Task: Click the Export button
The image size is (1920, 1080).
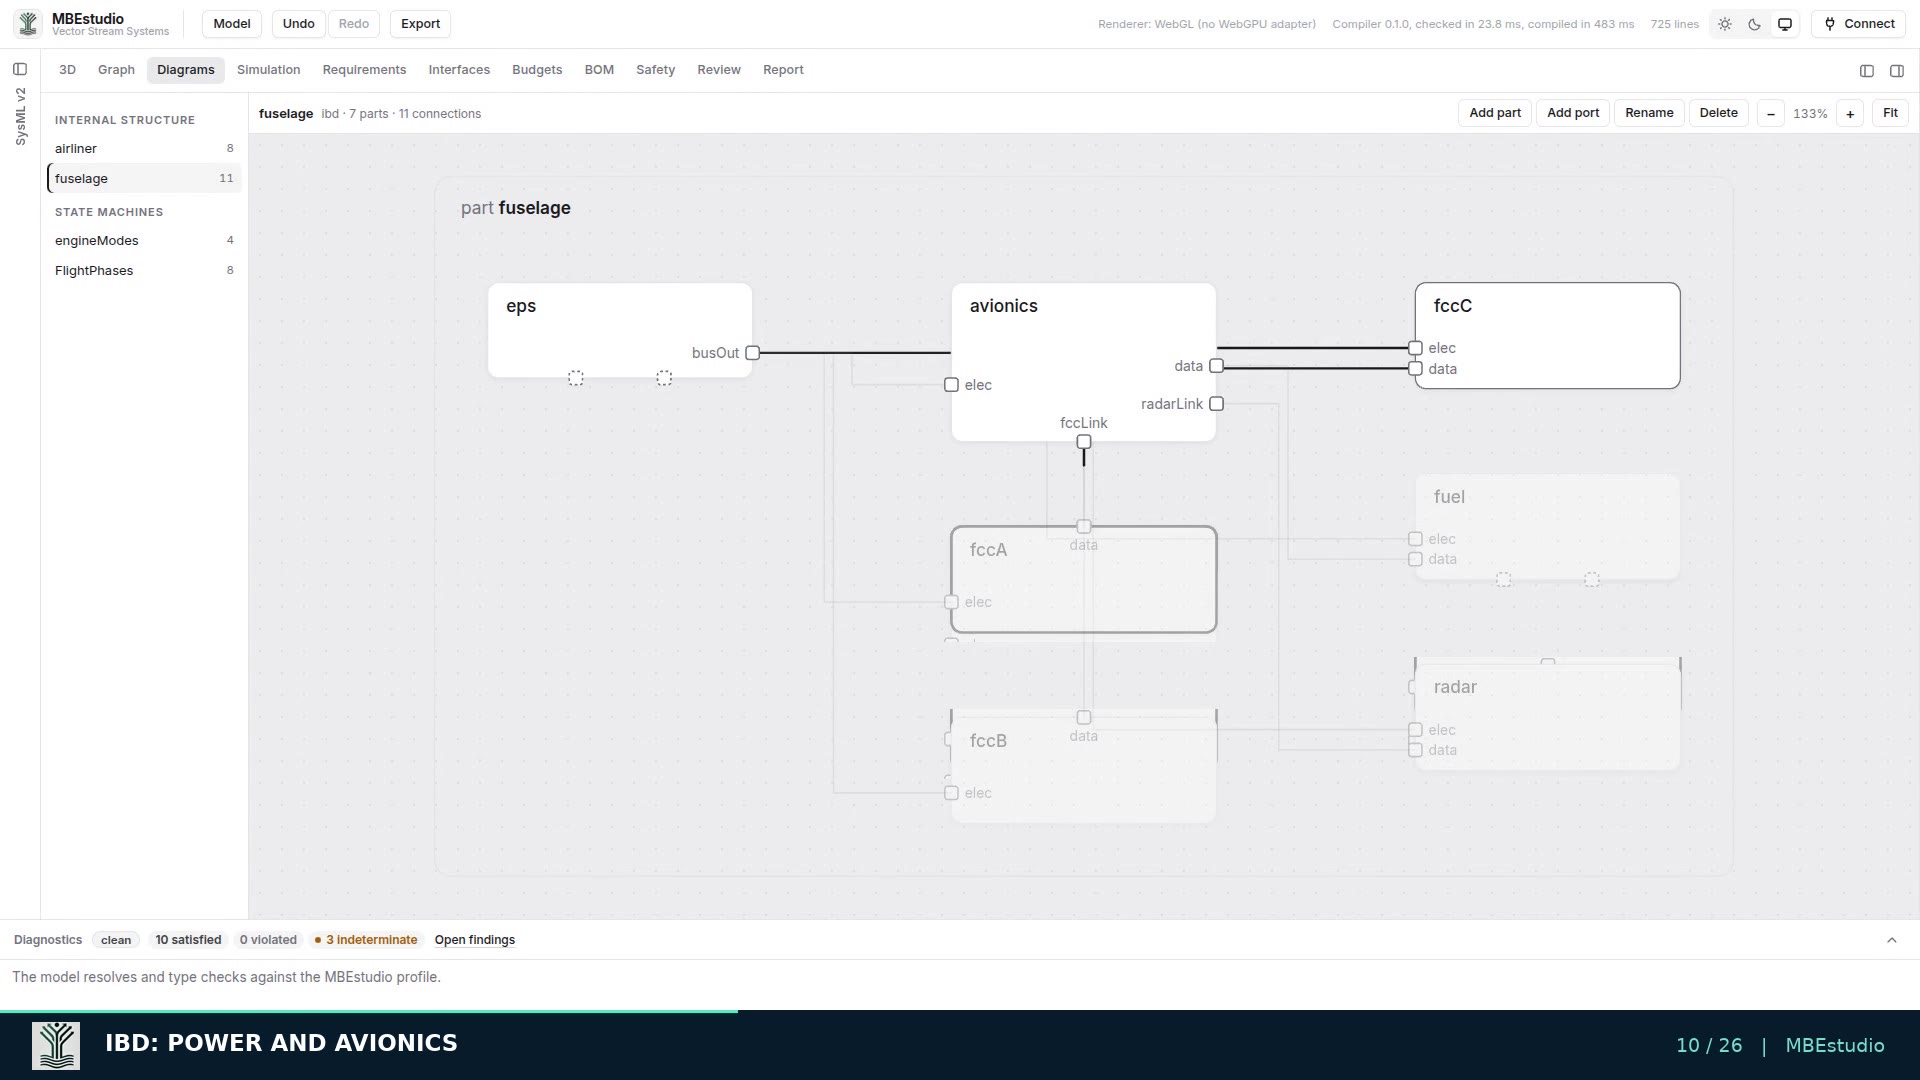Action: click(x=420, y=24)
